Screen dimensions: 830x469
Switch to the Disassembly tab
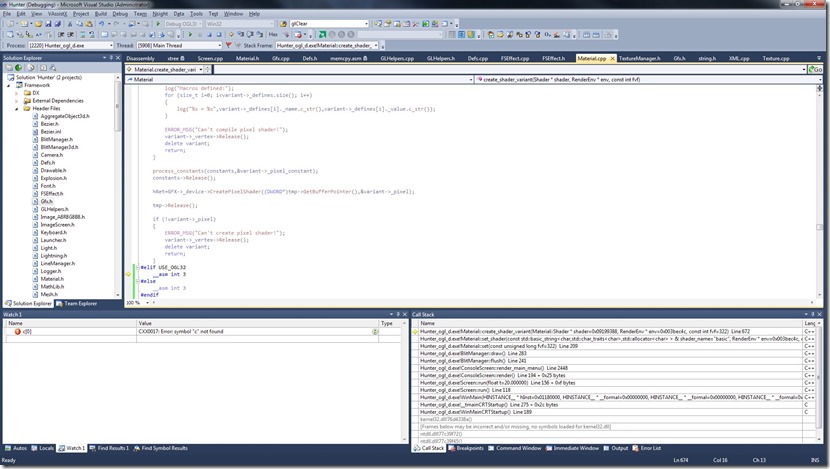point(141,58)
